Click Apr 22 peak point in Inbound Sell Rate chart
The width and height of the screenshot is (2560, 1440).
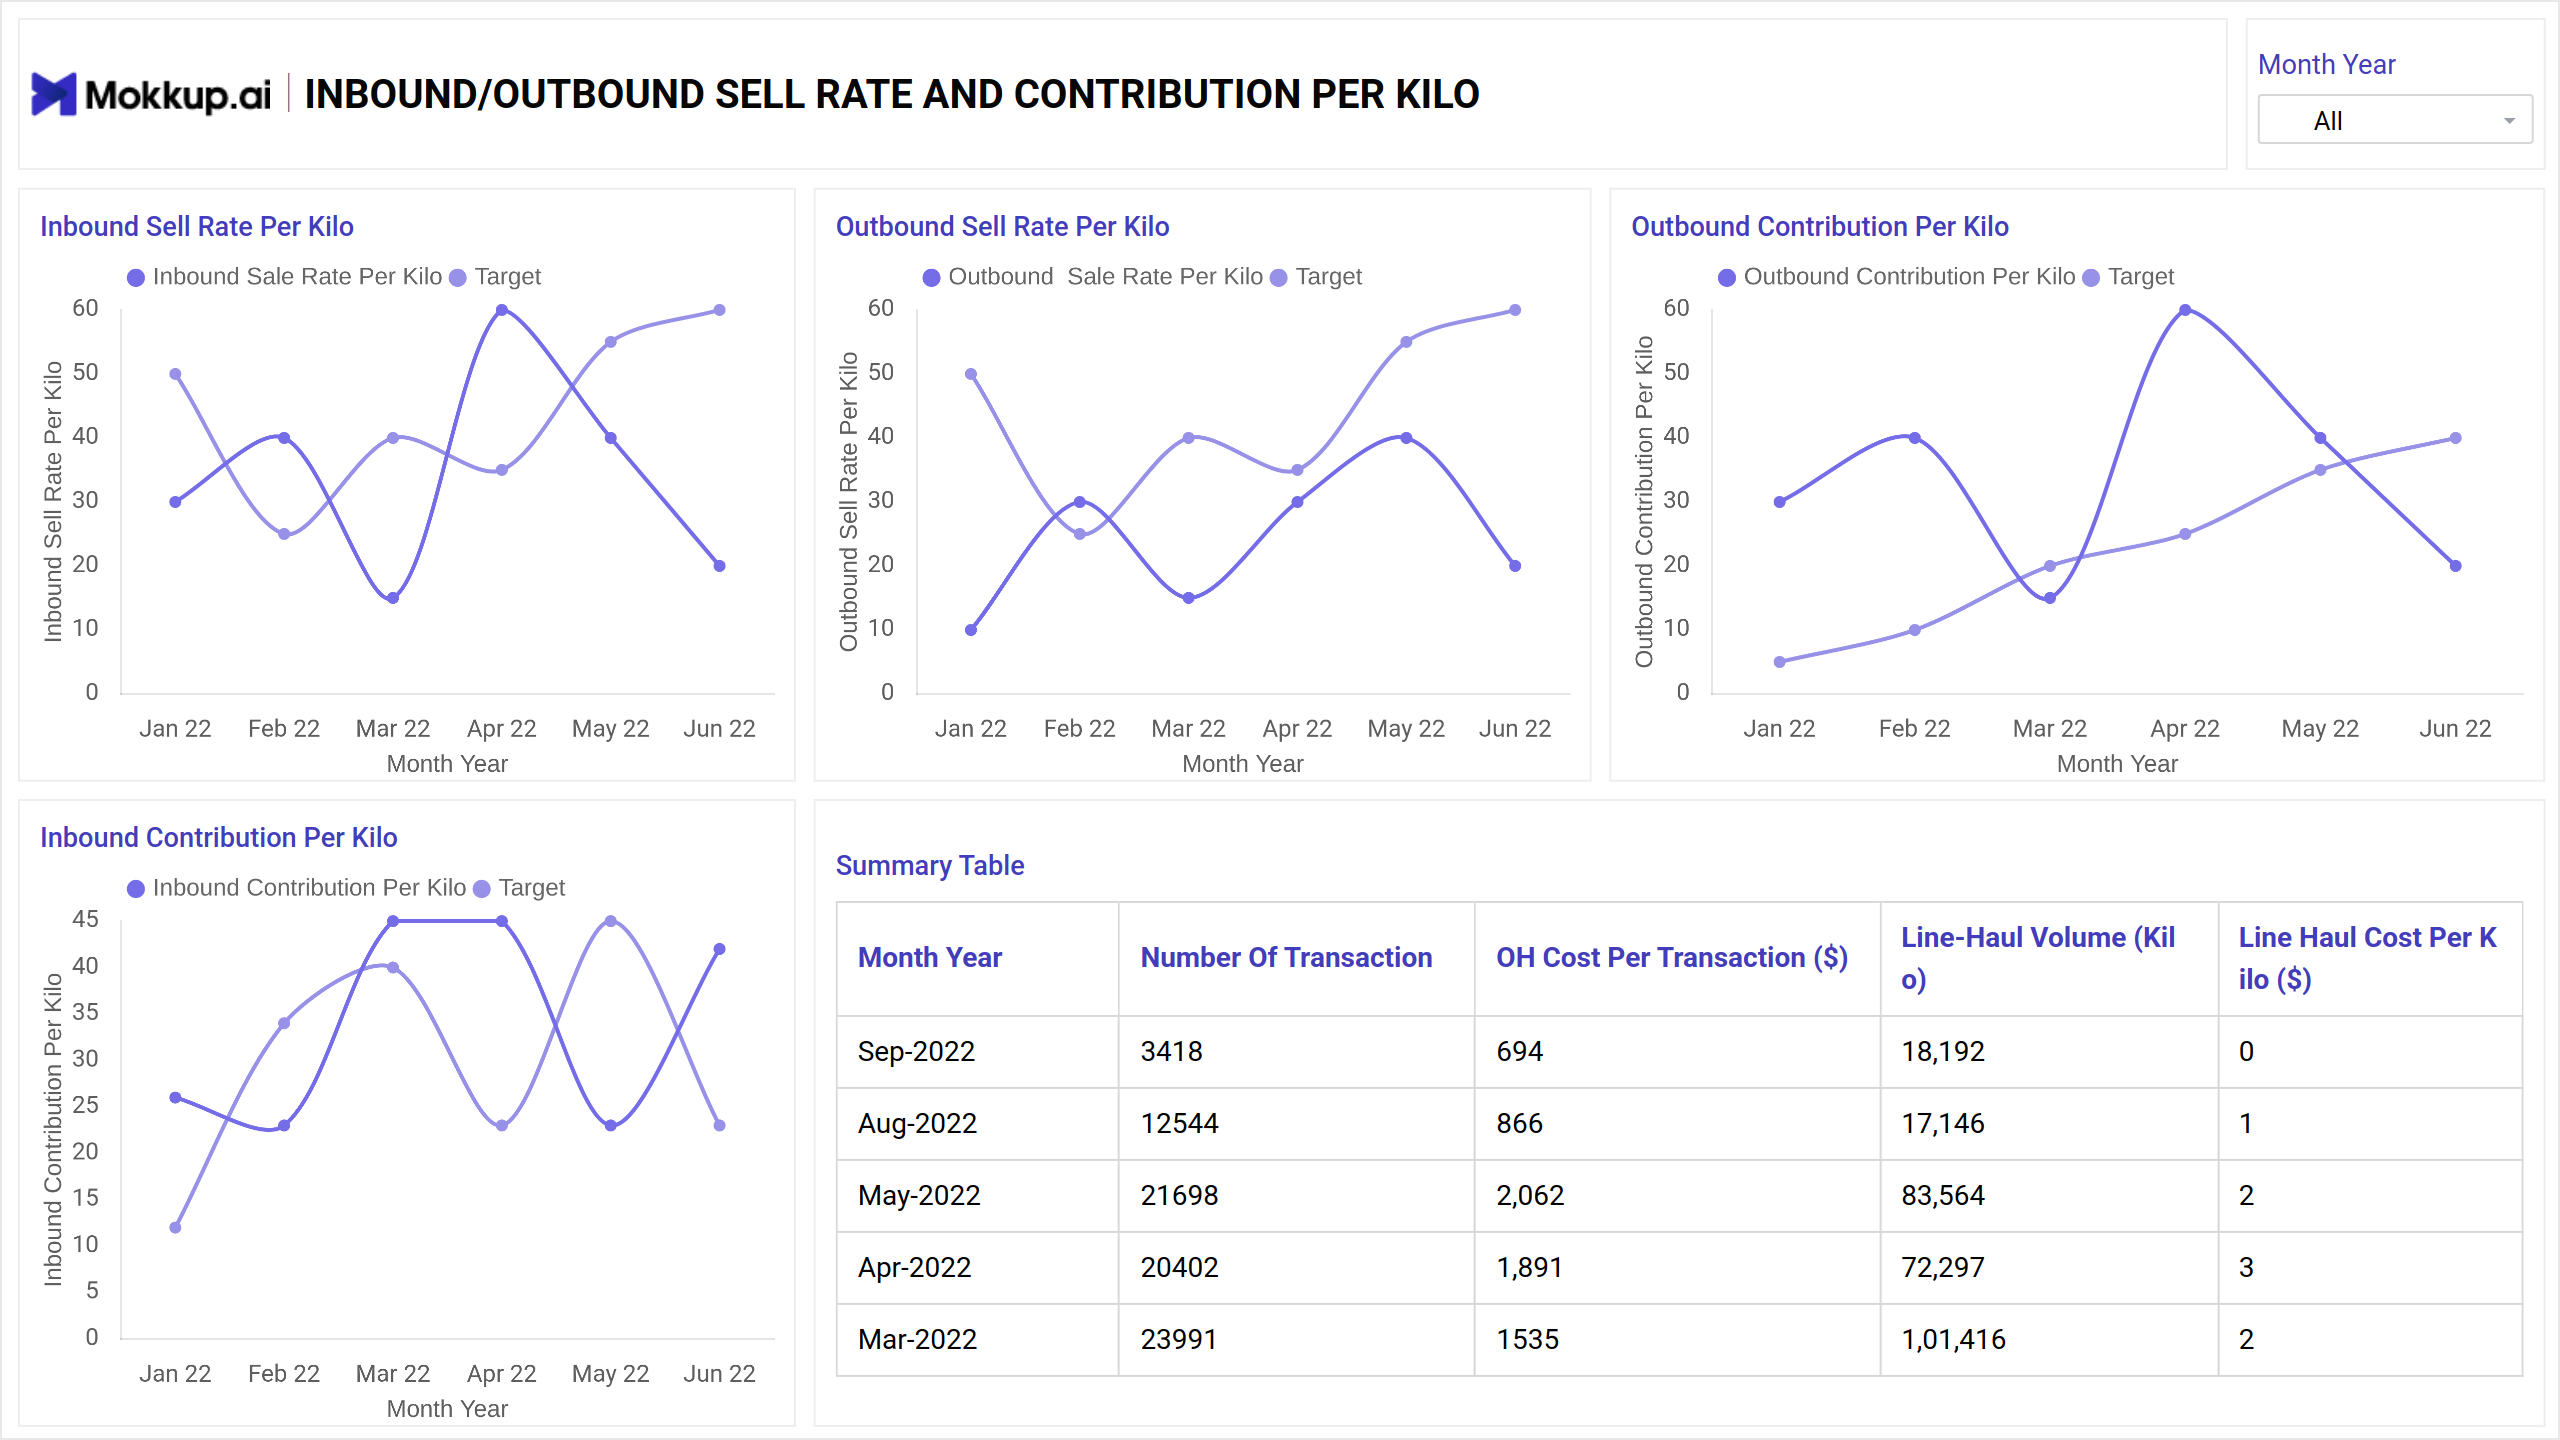pos(502,310)
